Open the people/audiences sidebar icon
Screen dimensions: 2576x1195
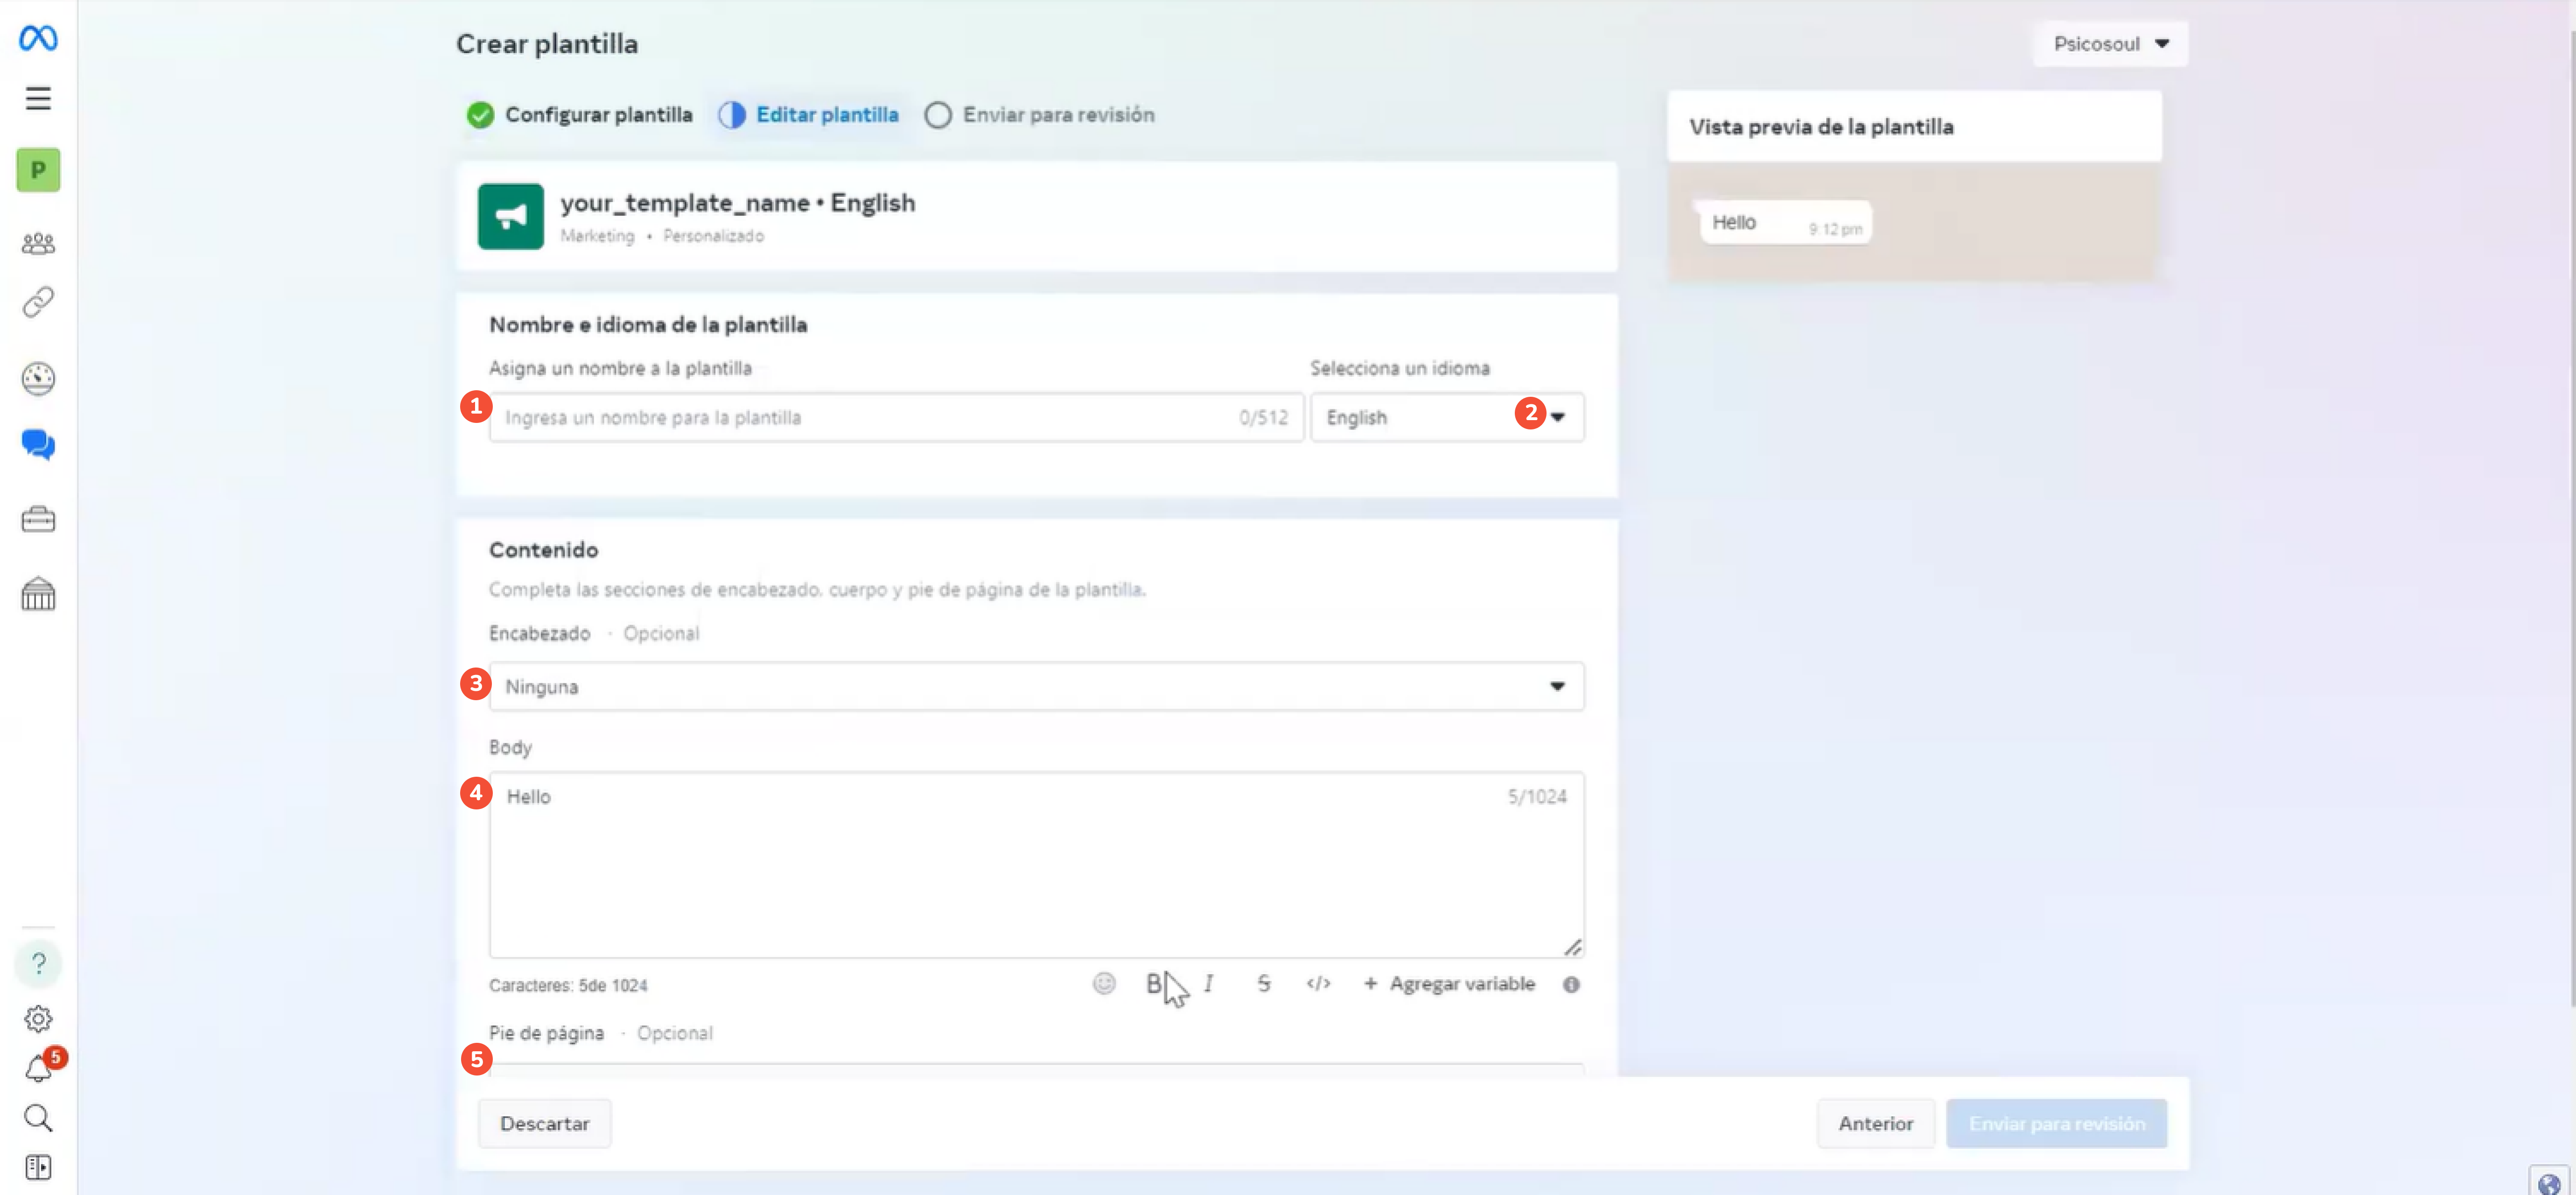coord(38,243)
